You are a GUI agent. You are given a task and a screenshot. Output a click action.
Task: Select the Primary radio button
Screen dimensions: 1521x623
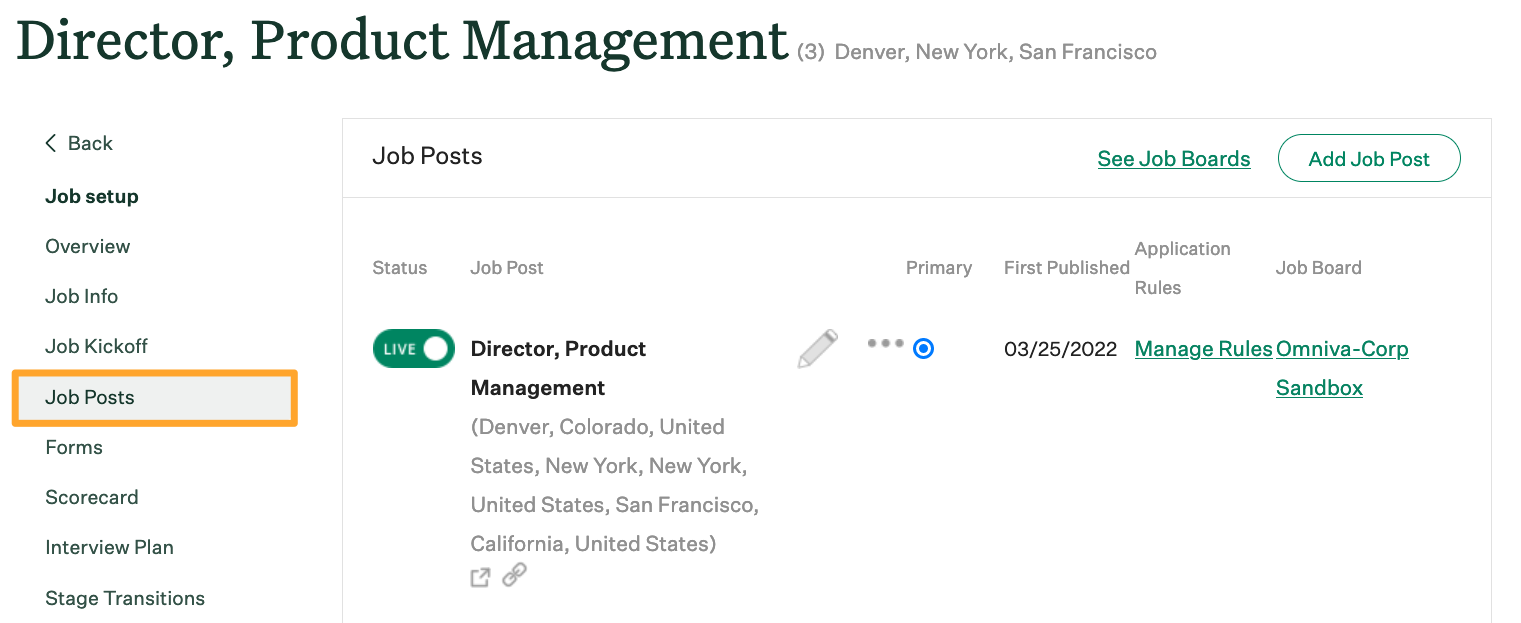click(923, 348)
